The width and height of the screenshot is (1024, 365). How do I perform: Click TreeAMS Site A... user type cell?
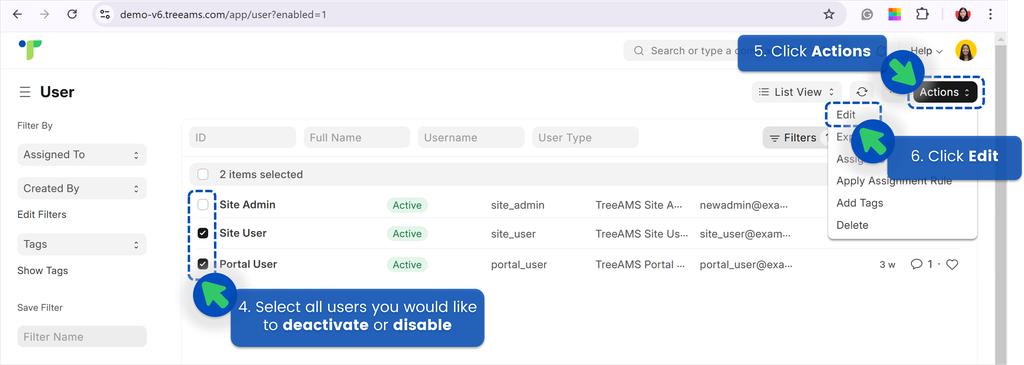[x=639, y=205]
